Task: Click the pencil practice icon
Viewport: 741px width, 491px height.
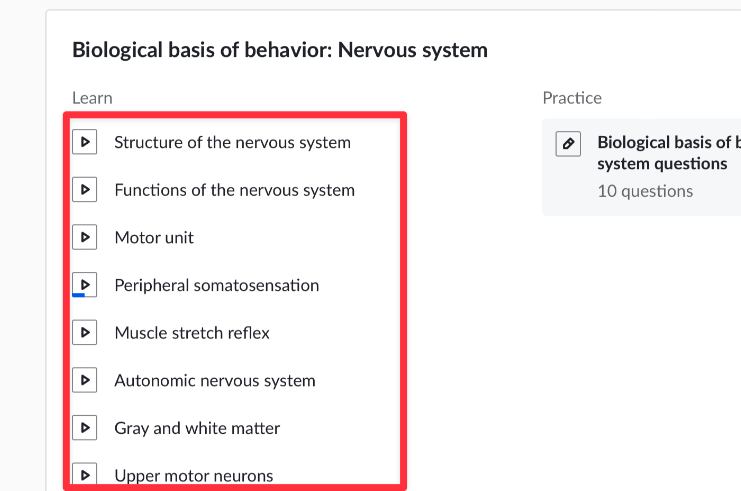Action: point(568,143)
